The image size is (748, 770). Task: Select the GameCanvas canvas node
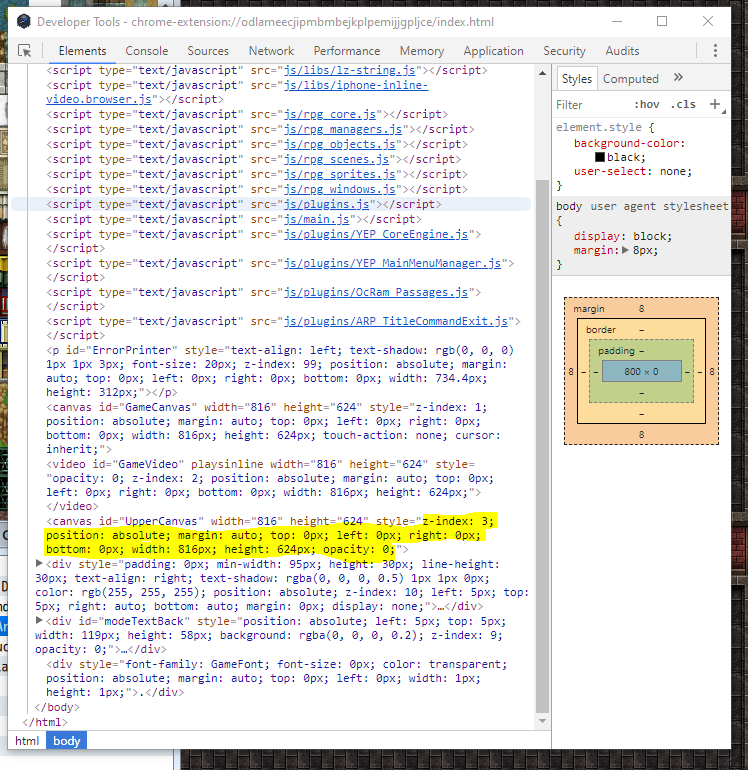[x=273, y=428]
